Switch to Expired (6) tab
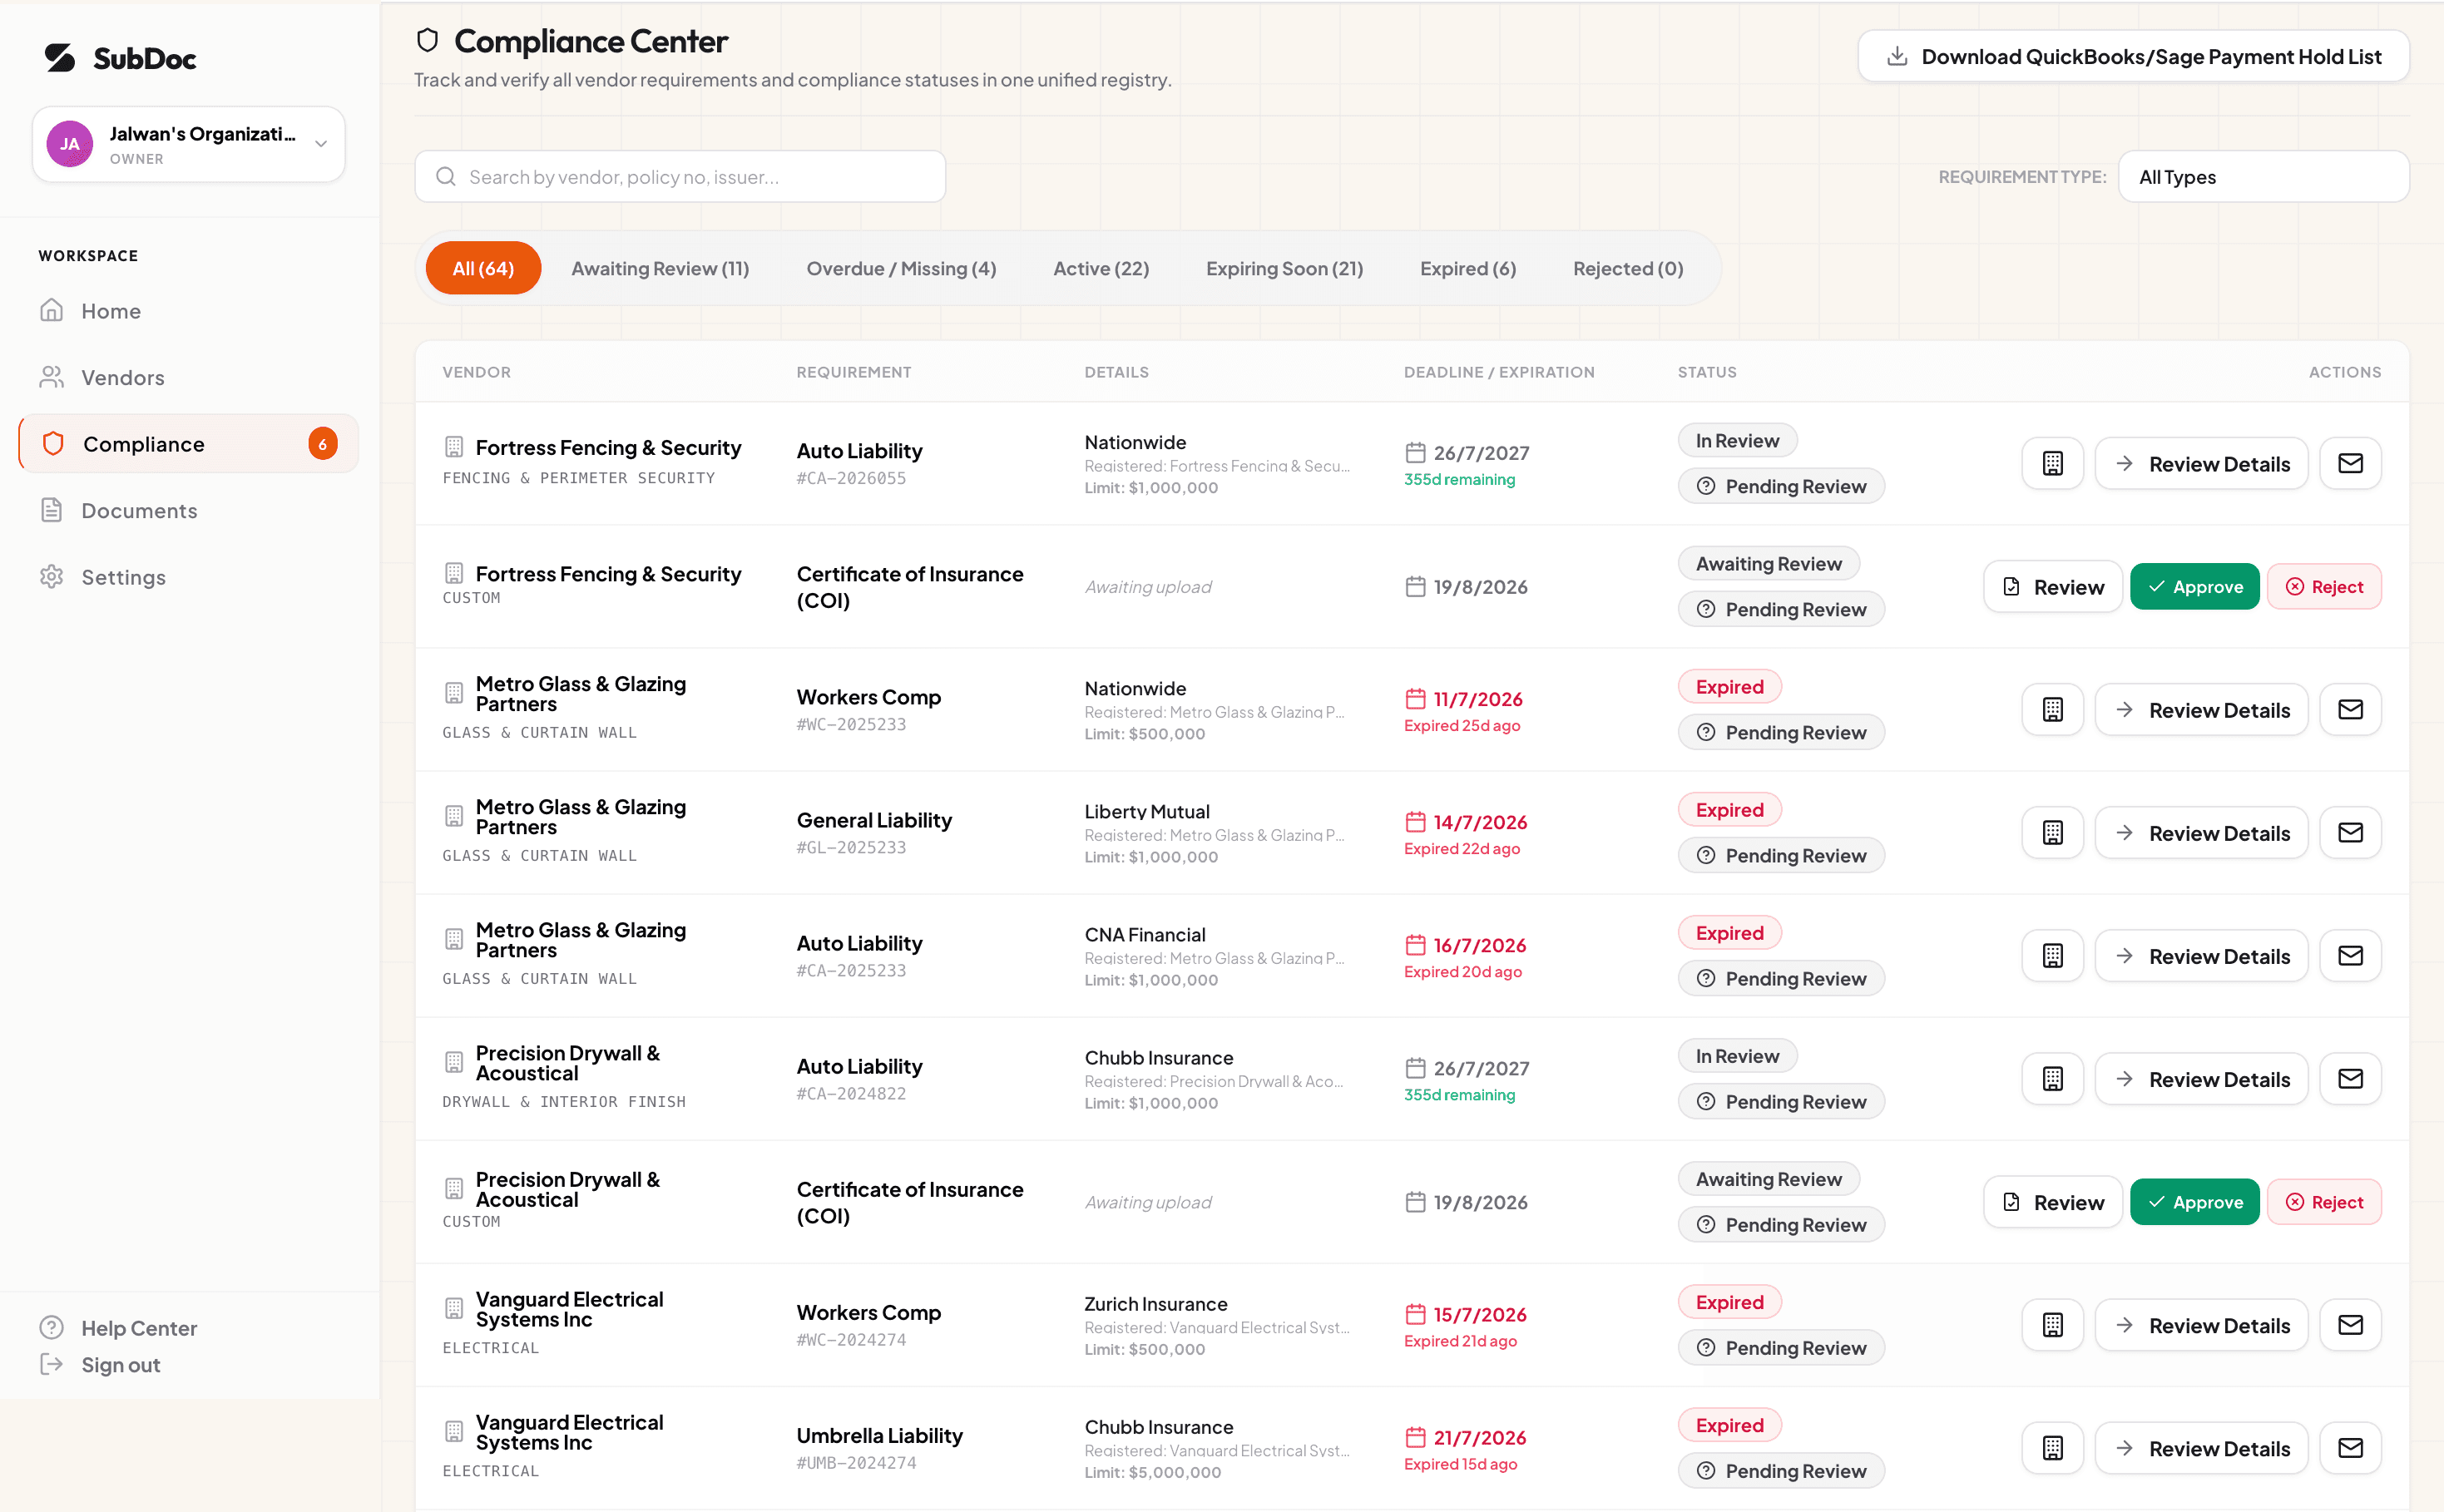Image resolution: width=2444 pixels, height=1512 pixels. pyautogui.click(x=1468, y=268)
